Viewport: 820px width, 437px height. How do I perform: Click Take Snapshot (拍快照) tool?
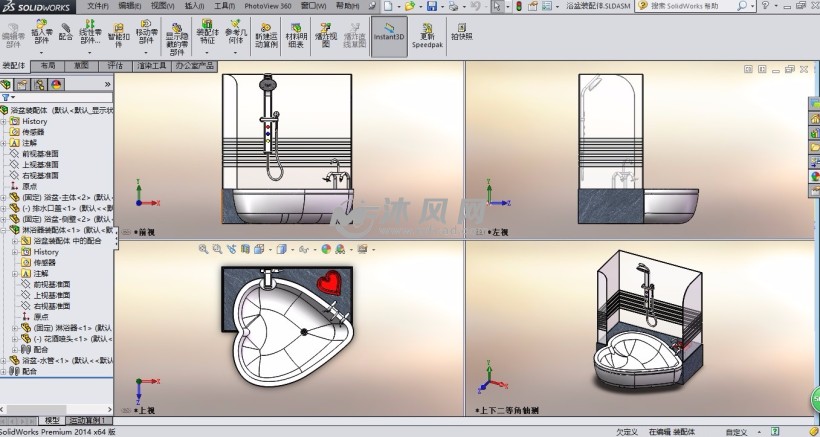[x=462, y=32]
